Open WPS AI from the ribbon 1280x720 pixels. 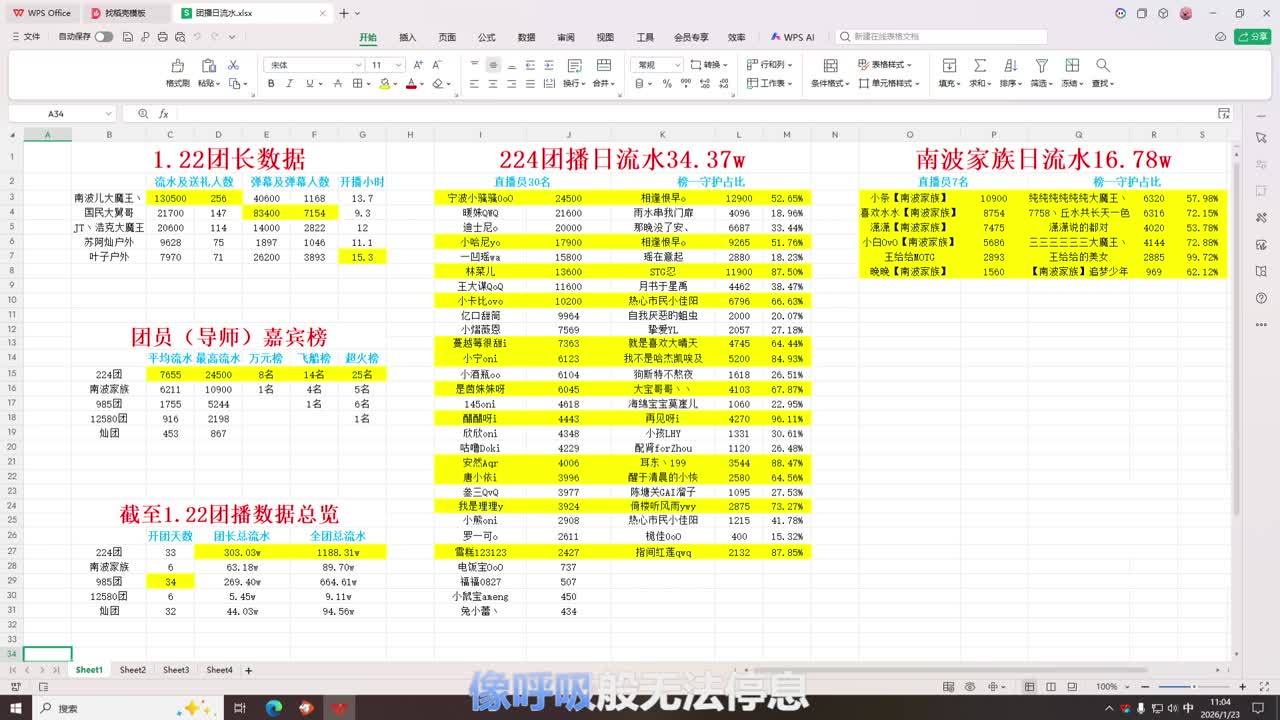point(792,37)
